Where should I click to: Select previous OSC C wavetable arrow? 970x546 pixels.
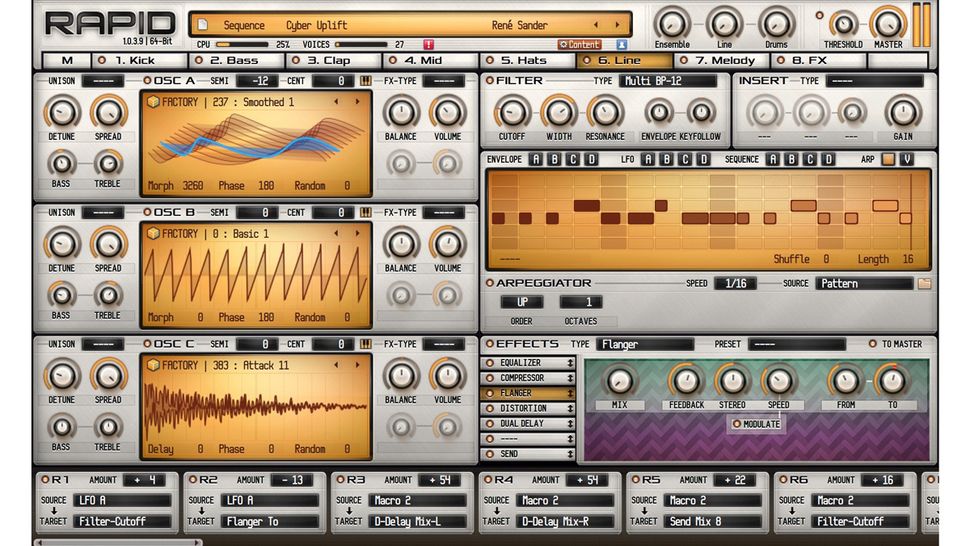click(337, 365)
